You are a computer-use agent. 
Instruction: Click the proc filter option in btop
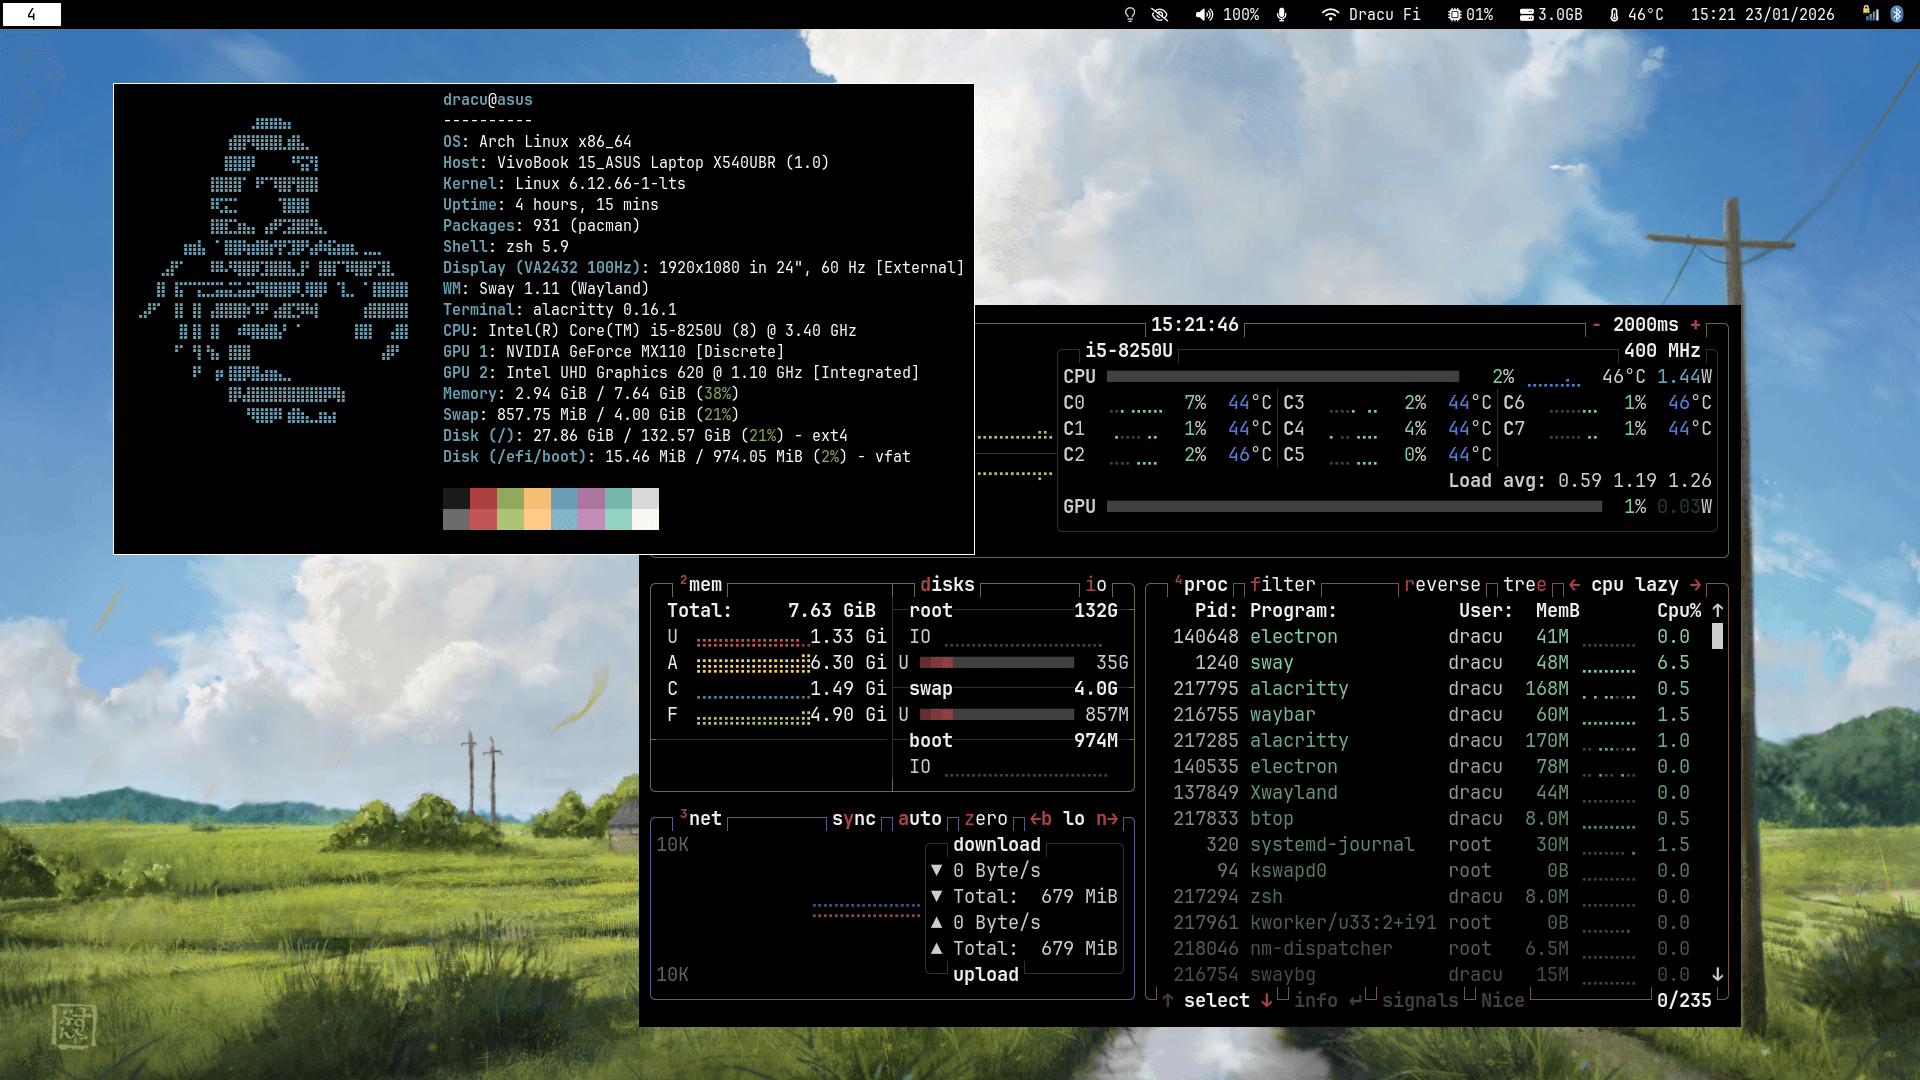(x=1283, y=585)
